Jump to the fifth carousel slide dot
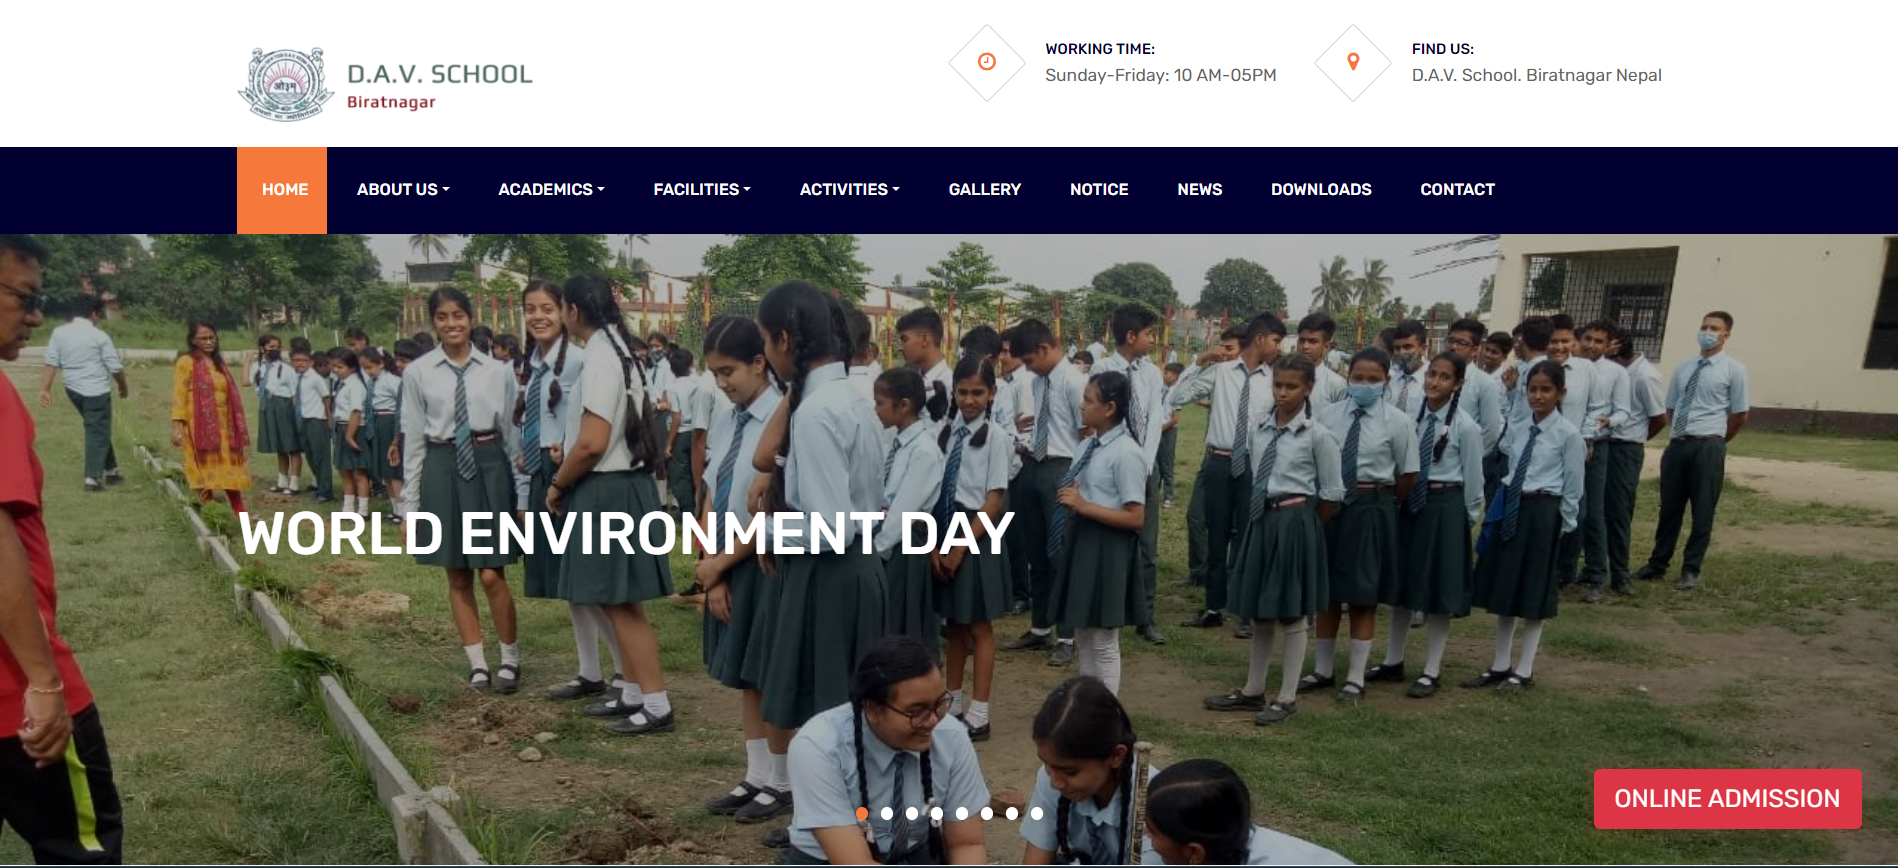The height and width of the screenshot is (868, 1898). pyautogui.click(x=962, y=814)
